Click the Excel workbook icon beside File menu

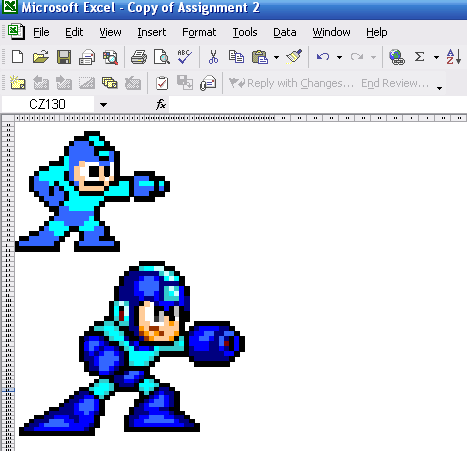[16, 32]
